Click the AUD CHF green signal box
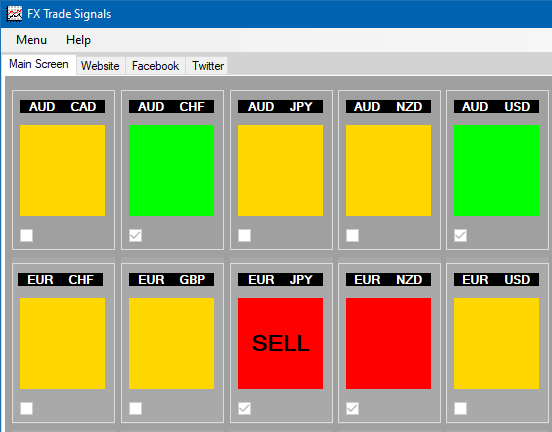This screenshot has width=552, height=432. tap(171, 170)
